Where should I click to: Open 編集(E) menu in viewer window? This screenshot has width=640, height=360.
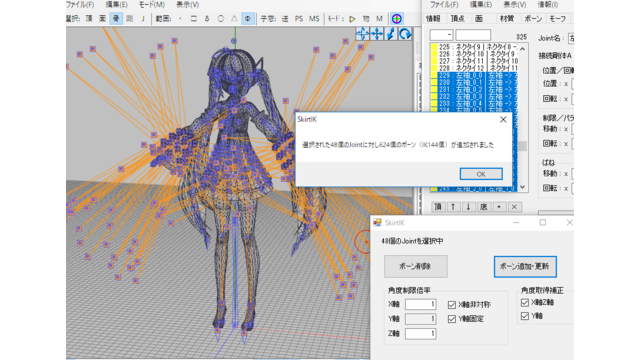[x=116, y=4]
